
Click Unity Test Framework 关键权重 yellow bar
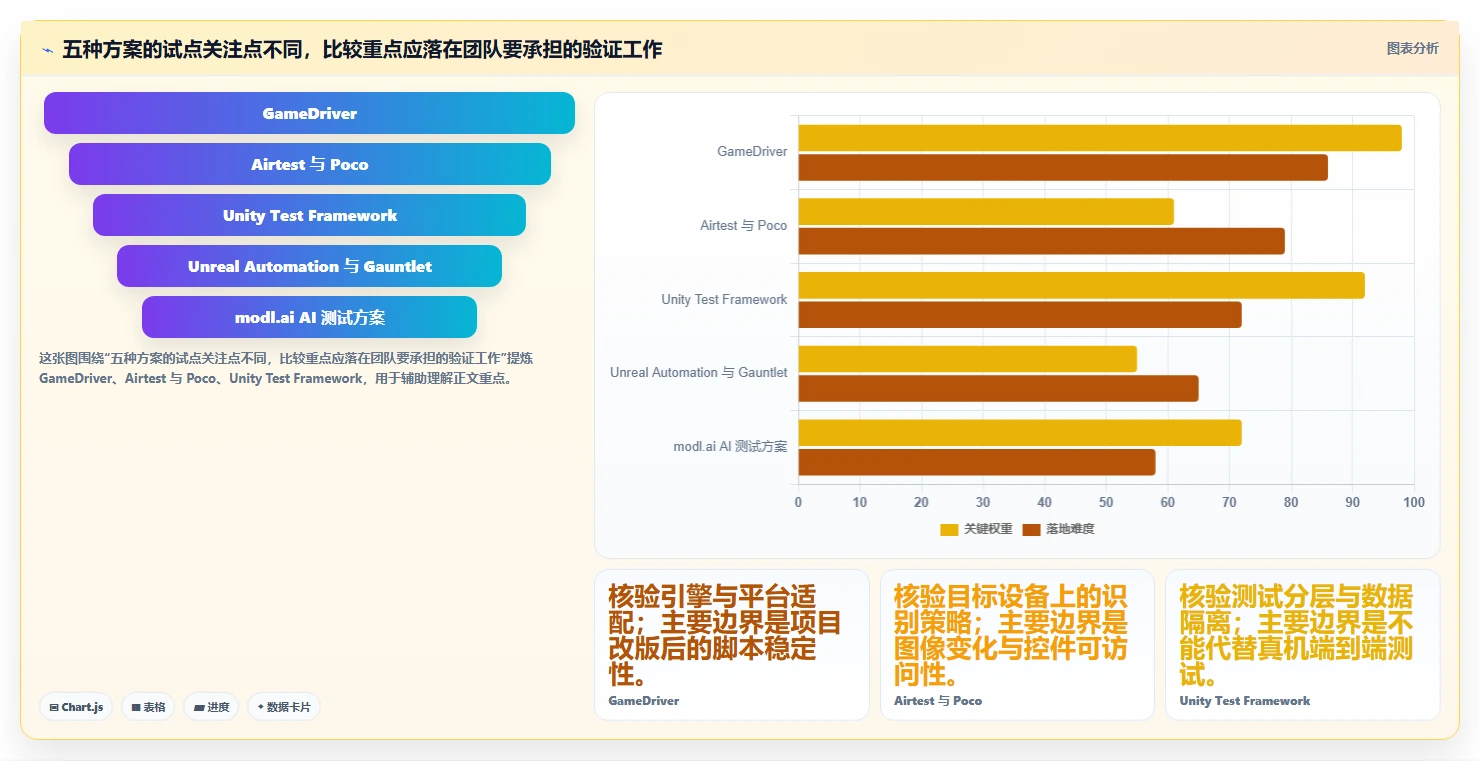tap(1081, 285)
